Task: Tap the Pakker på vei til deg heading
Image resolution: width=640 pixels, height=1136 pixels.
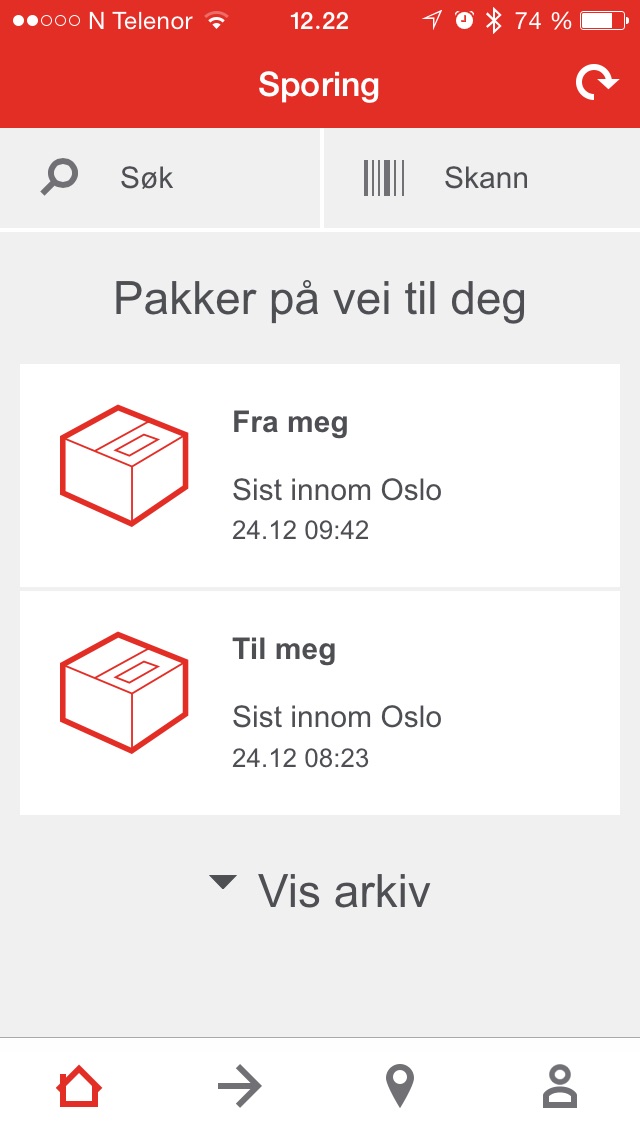Action: tap(320, 299)
